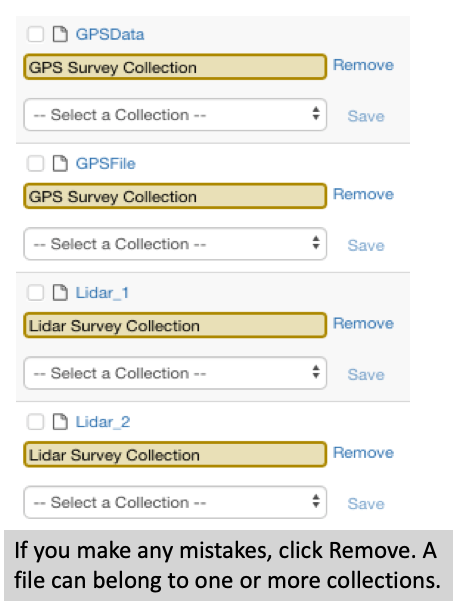Screen dimensions: 459x611
Task: Check the Lidar_1 file checkbox
Action: coord(35,292)
